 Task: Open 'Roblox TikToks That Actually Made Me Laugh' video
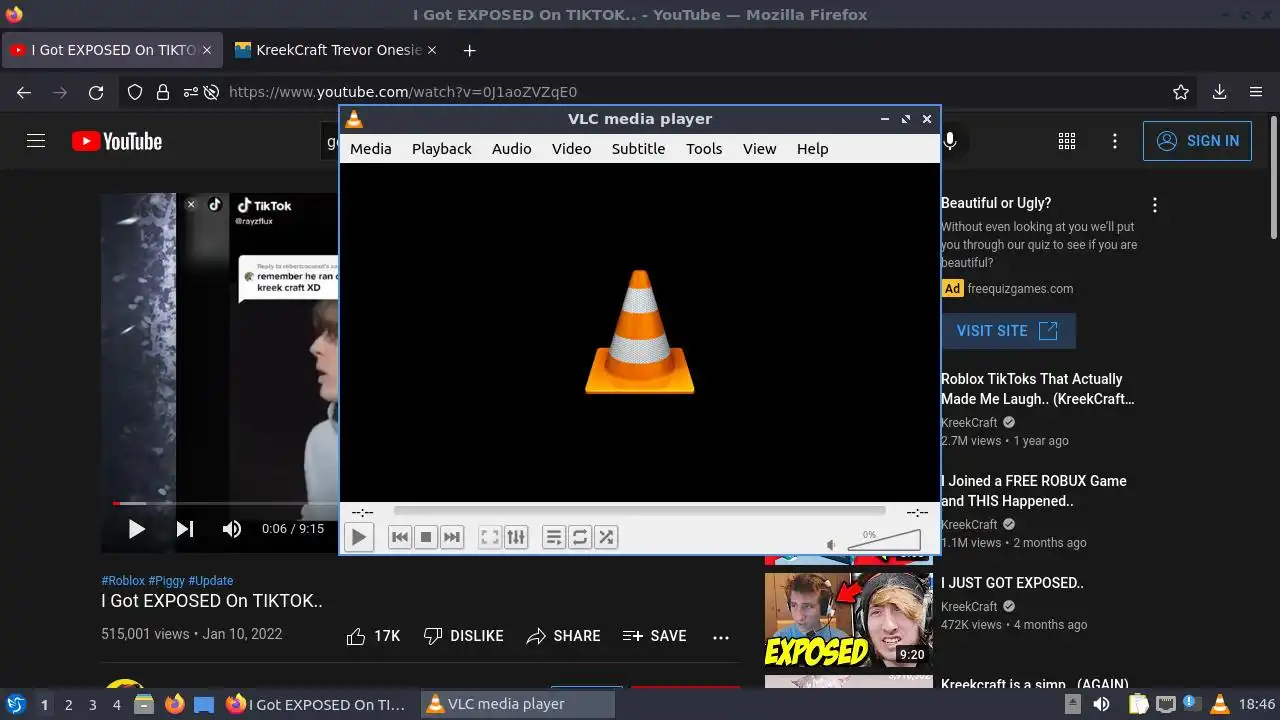point(1037,389)
